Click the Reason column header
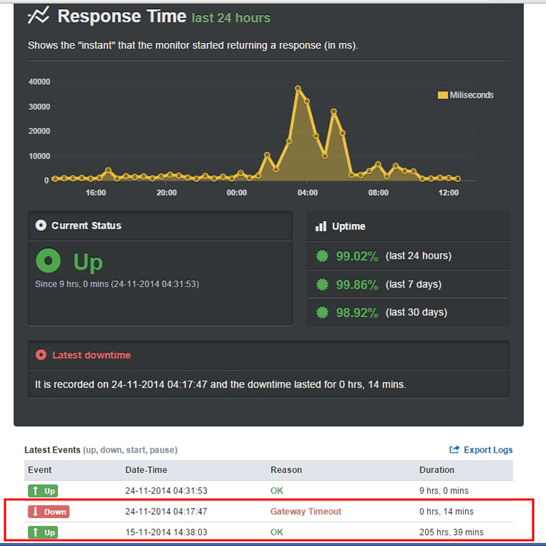This screenshot has height=546, width=546. point(286,470)
